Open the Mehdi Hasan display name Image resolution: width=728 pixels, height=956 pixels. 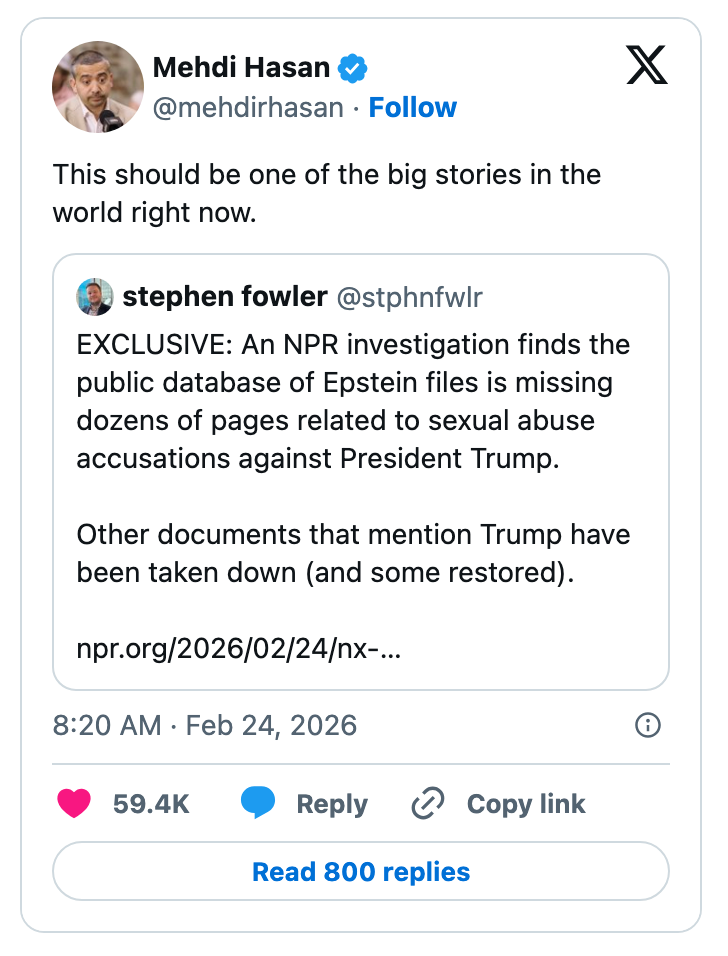(241, 67)
